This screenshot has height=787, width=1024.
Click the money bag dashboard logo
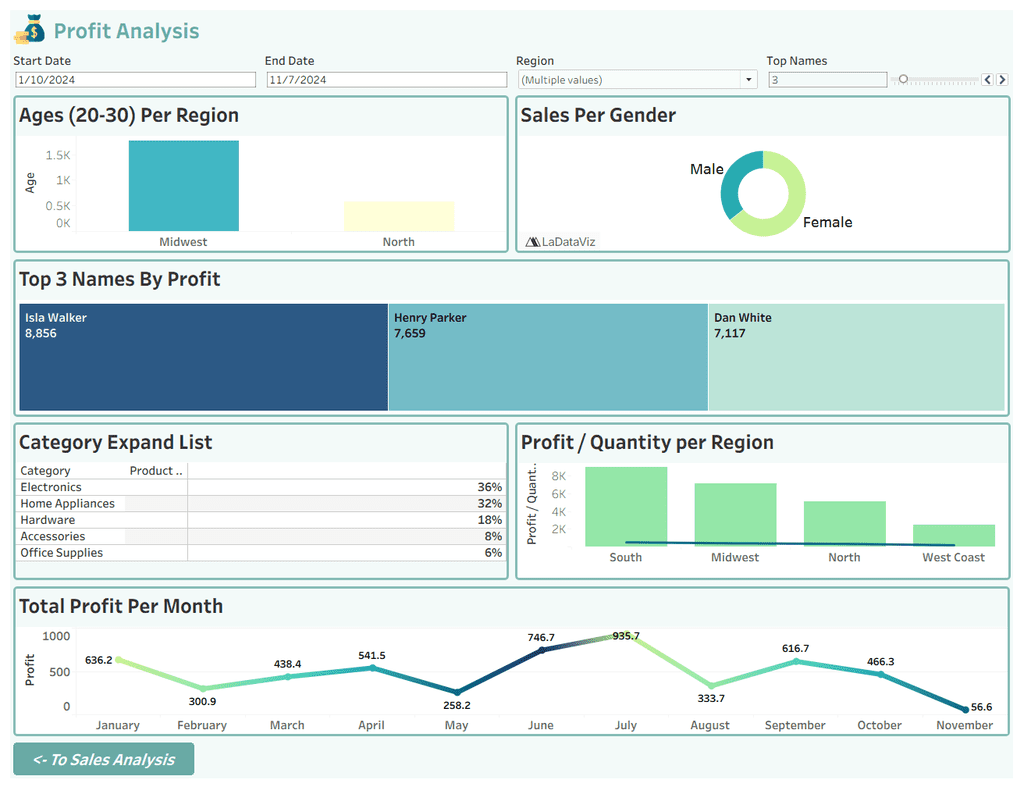pyautogui.click(x=31, y=29)
